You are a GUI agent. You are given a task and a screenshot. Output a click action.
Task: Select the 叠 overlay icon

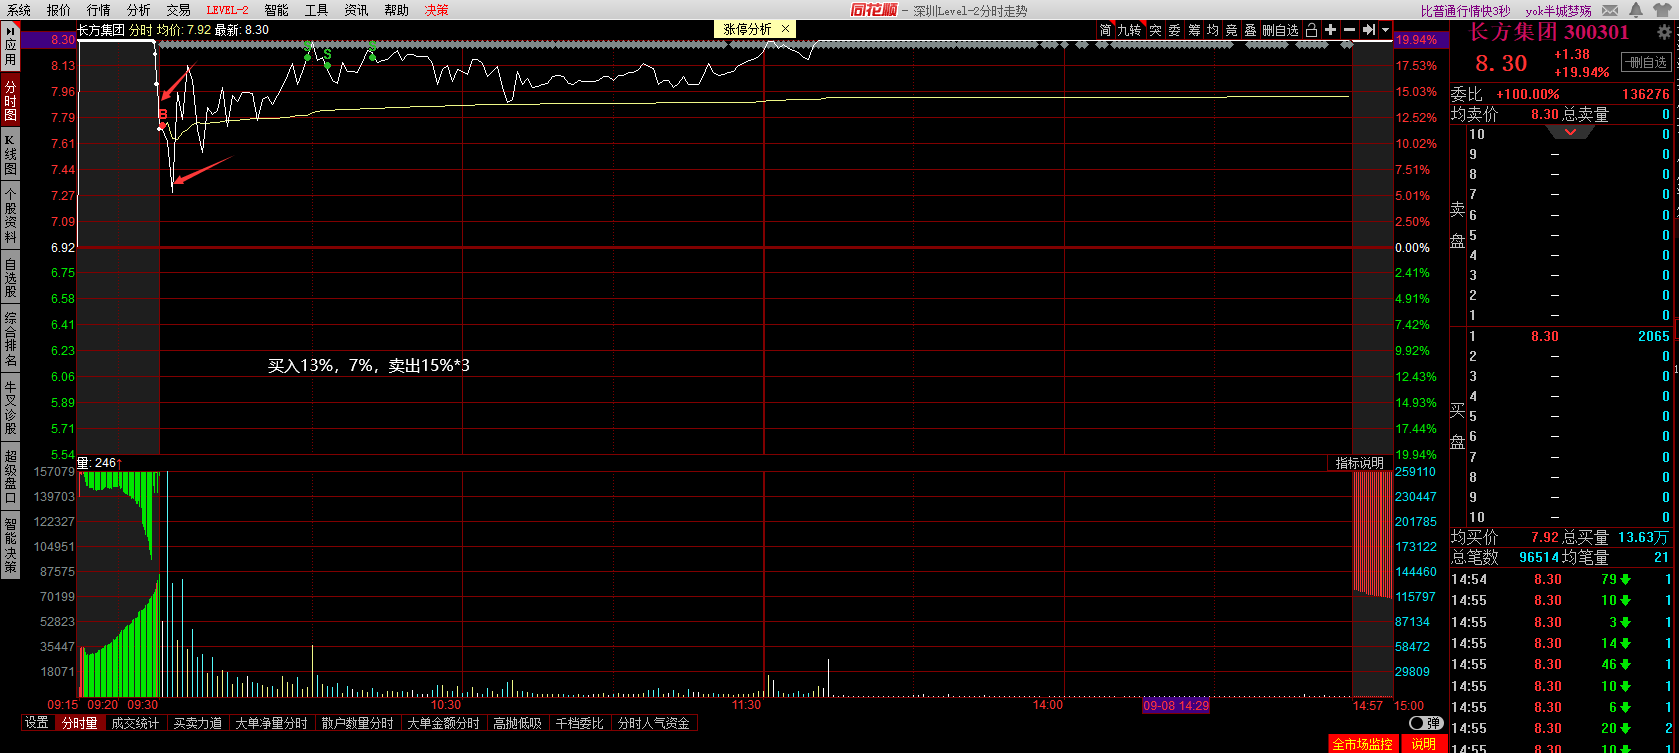coord(1250,30)
